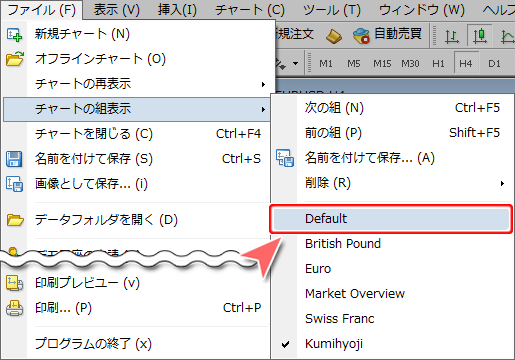Viewport: 515px width, 360px height.
Task: Open the toolbar dropdown arrow beside M1
Action: (x=295, y=63)
